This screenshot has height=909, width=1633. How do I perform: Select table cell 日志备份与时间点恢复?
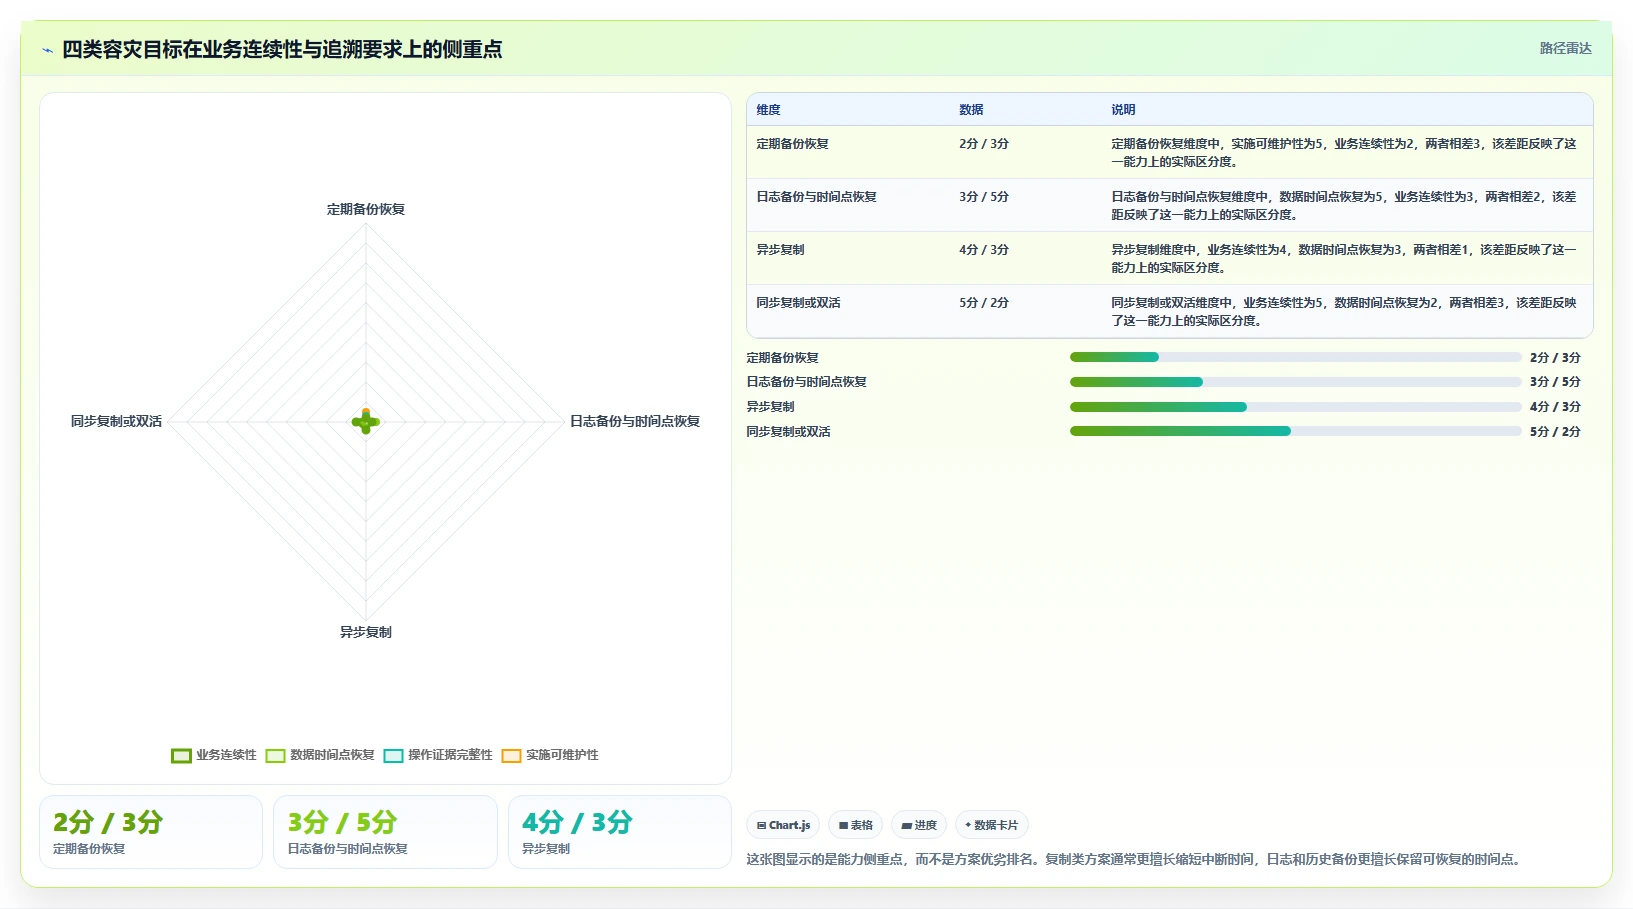coord(816,197)
